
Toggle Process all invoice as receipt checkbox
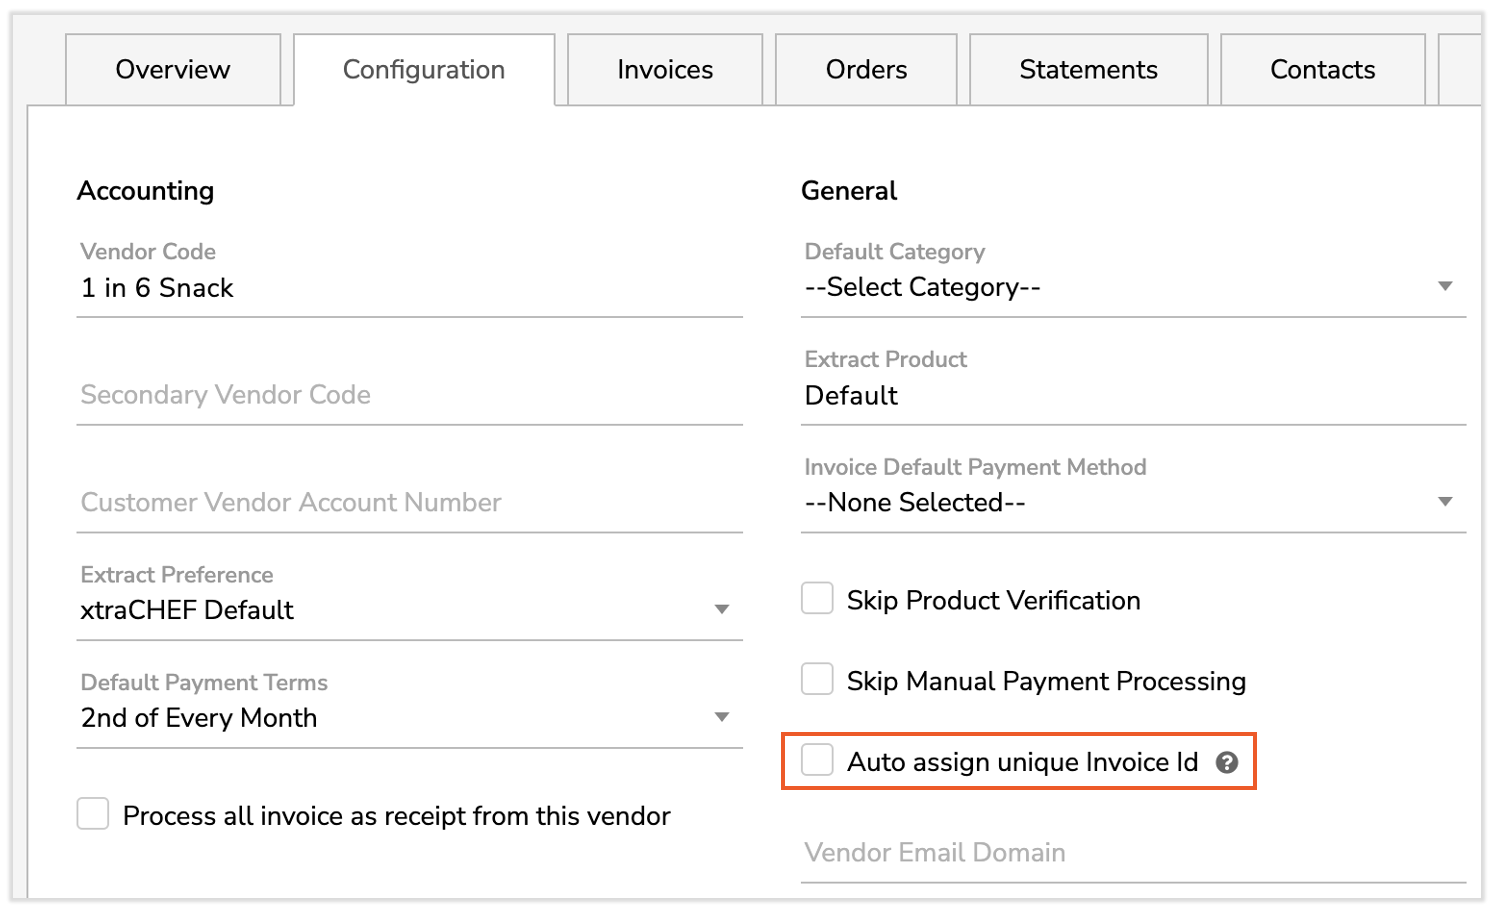(93, 814)
